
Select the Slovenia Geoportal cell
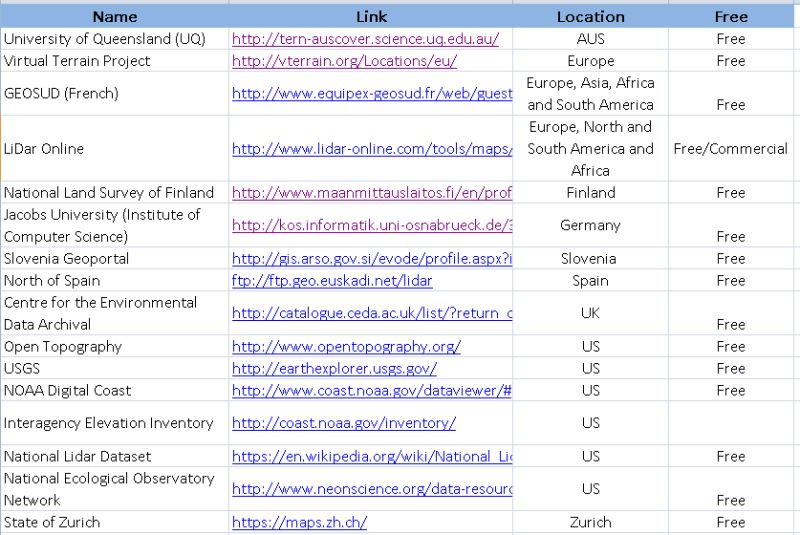pyautogui.click(x=115, y=259)
